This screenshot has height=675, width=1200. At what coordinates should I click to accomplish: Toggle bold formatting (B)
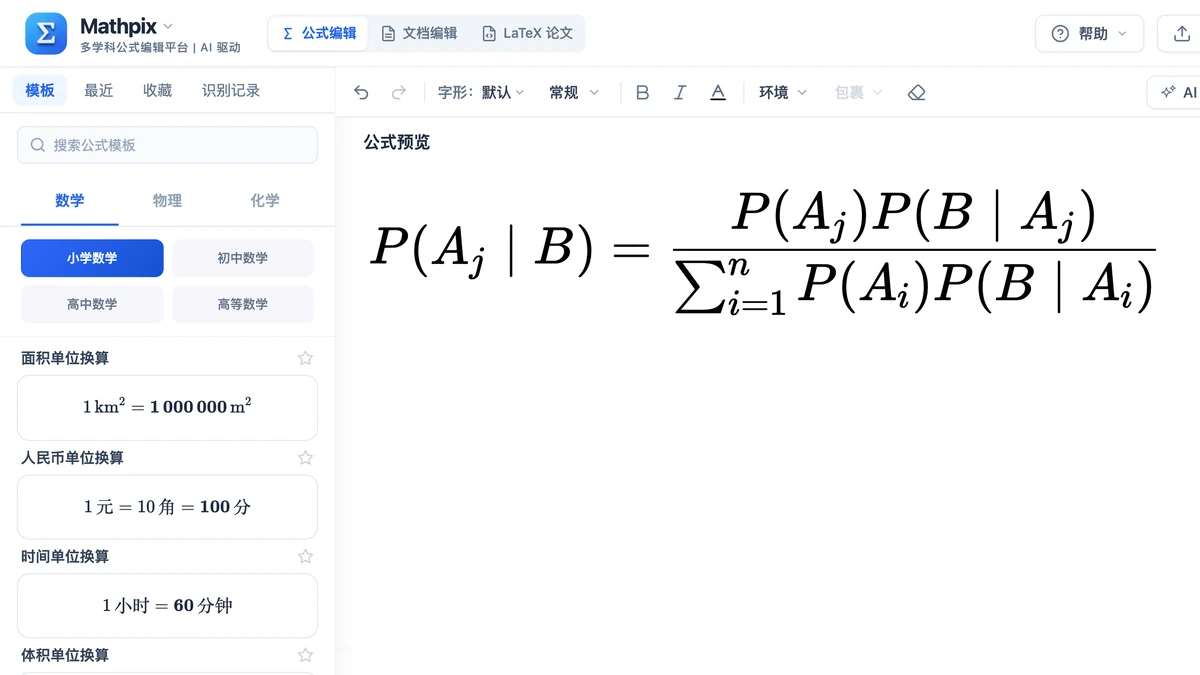[643, 92]
